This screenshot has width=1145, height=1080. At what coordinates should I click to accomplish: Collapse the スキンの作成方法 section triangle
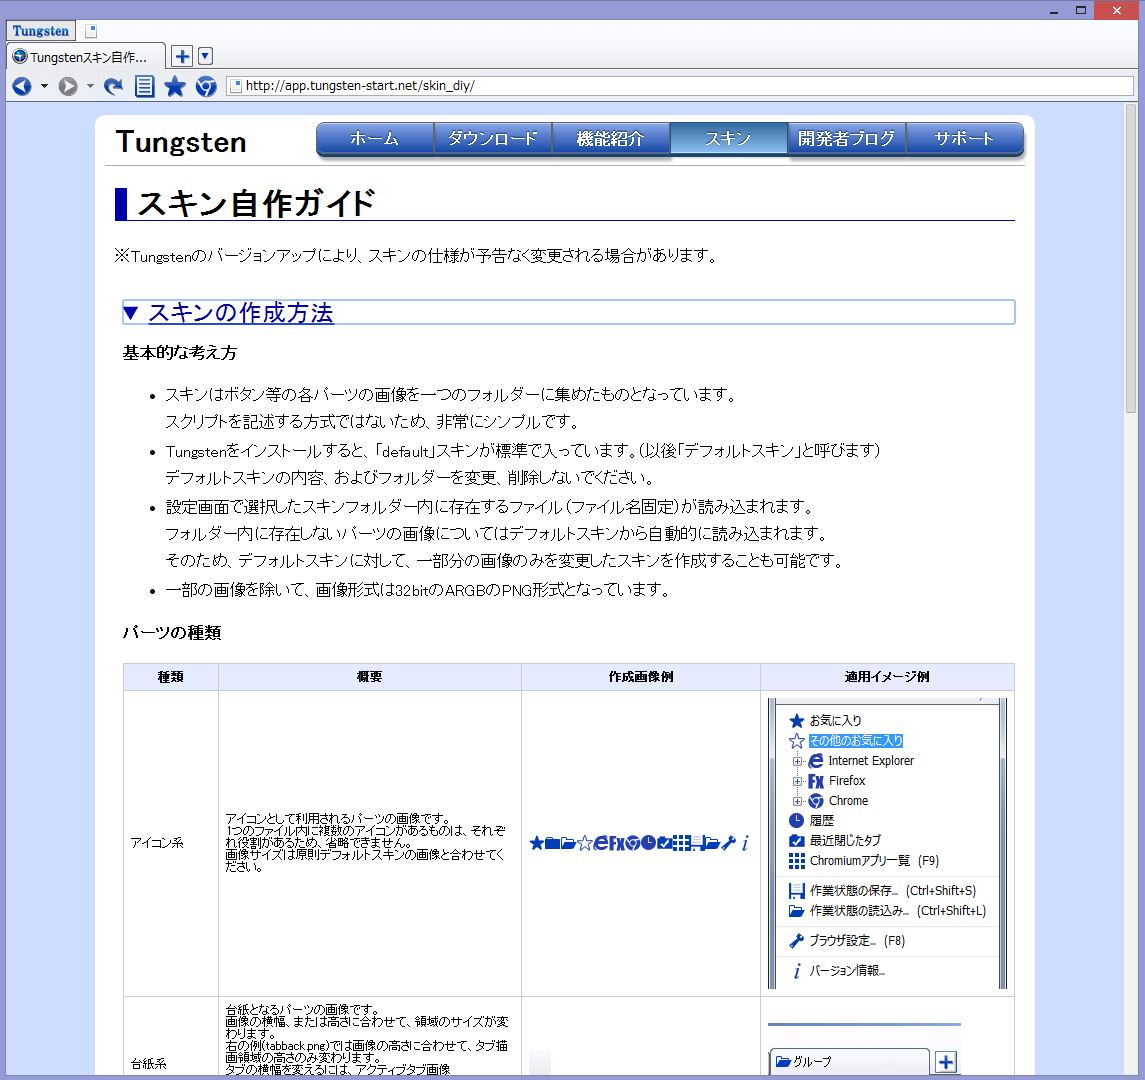tap(131, 313)
